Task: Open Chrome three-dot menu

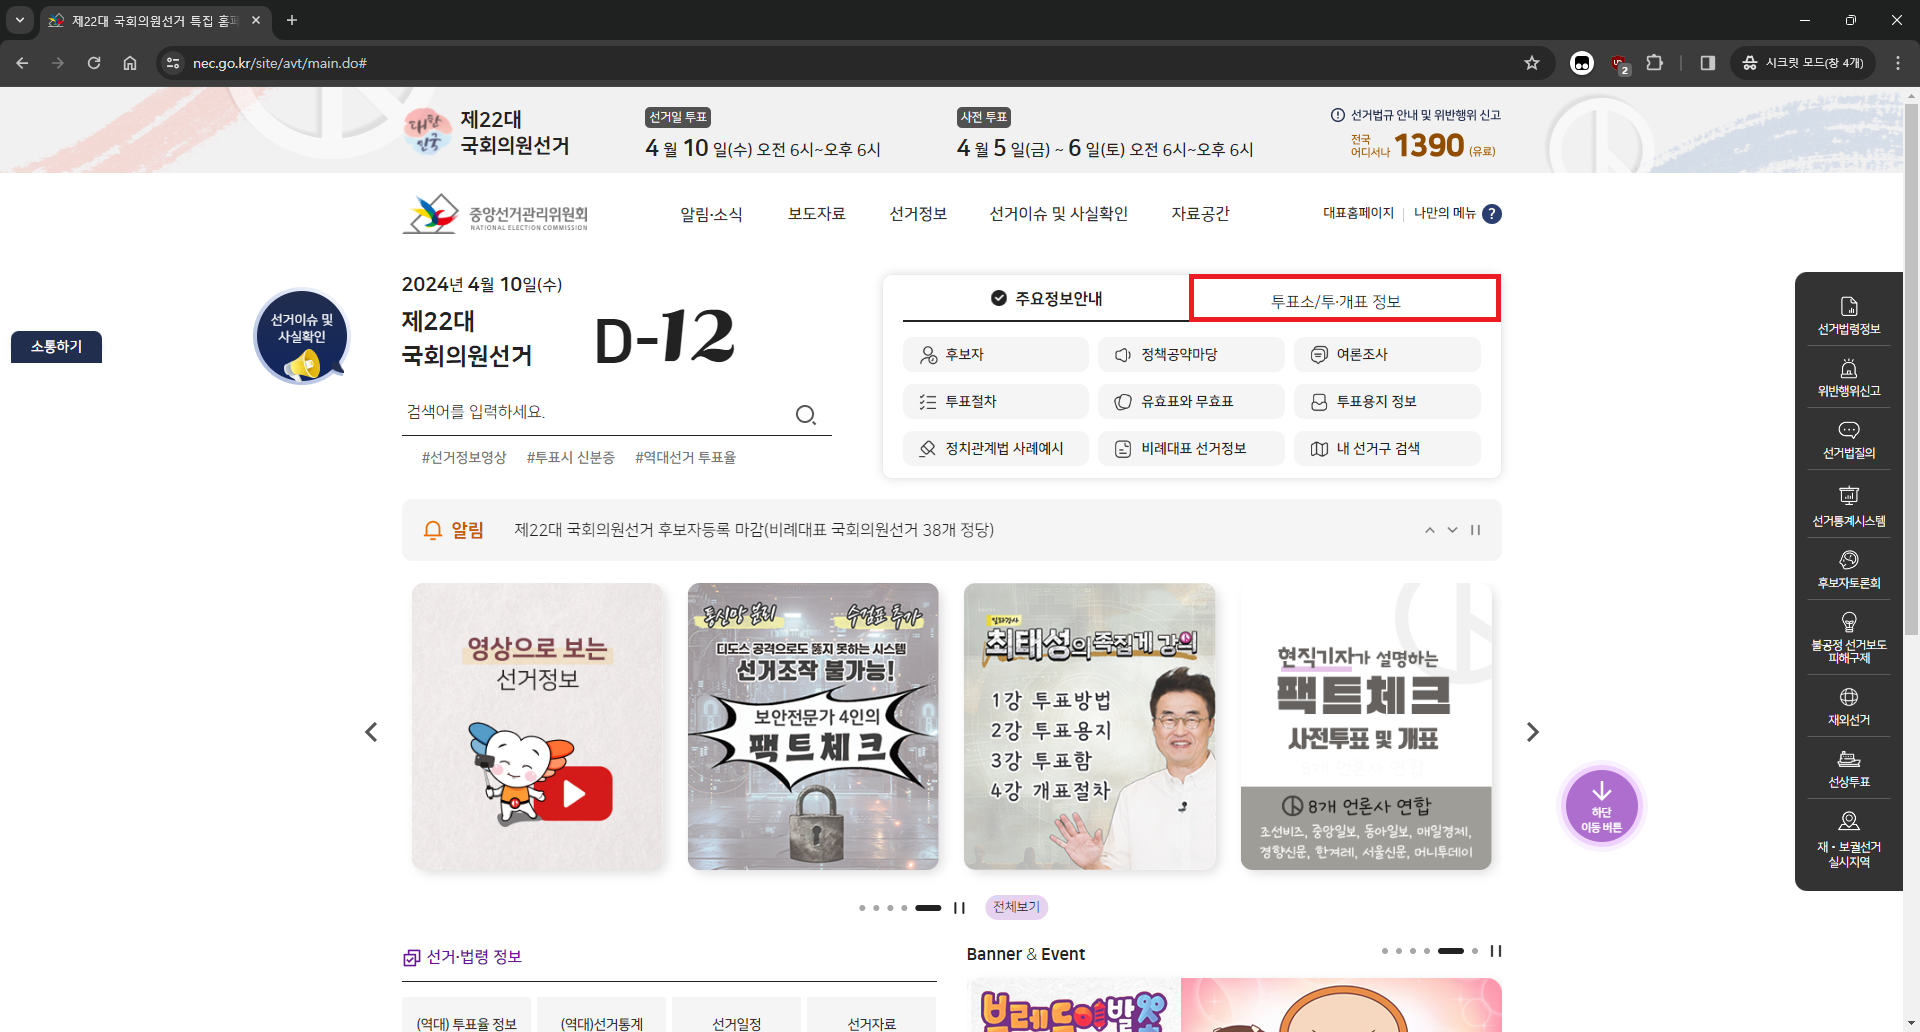Action: 1897,63
